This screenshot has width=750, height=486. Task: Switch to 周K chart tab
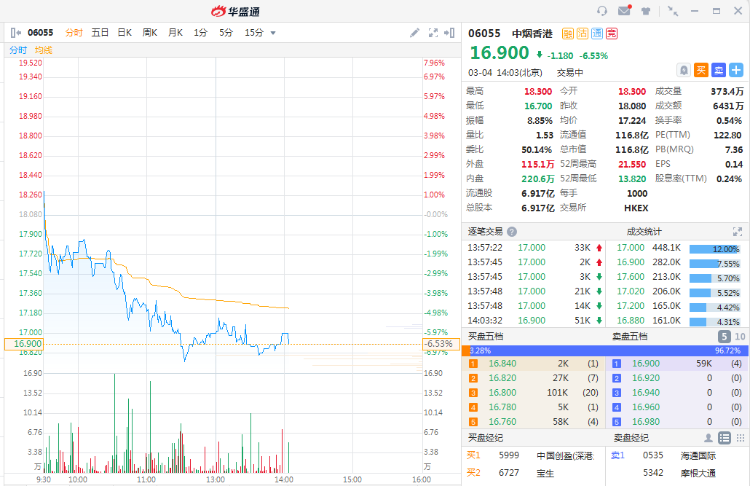pyautogui.click(x=150, y=33)
